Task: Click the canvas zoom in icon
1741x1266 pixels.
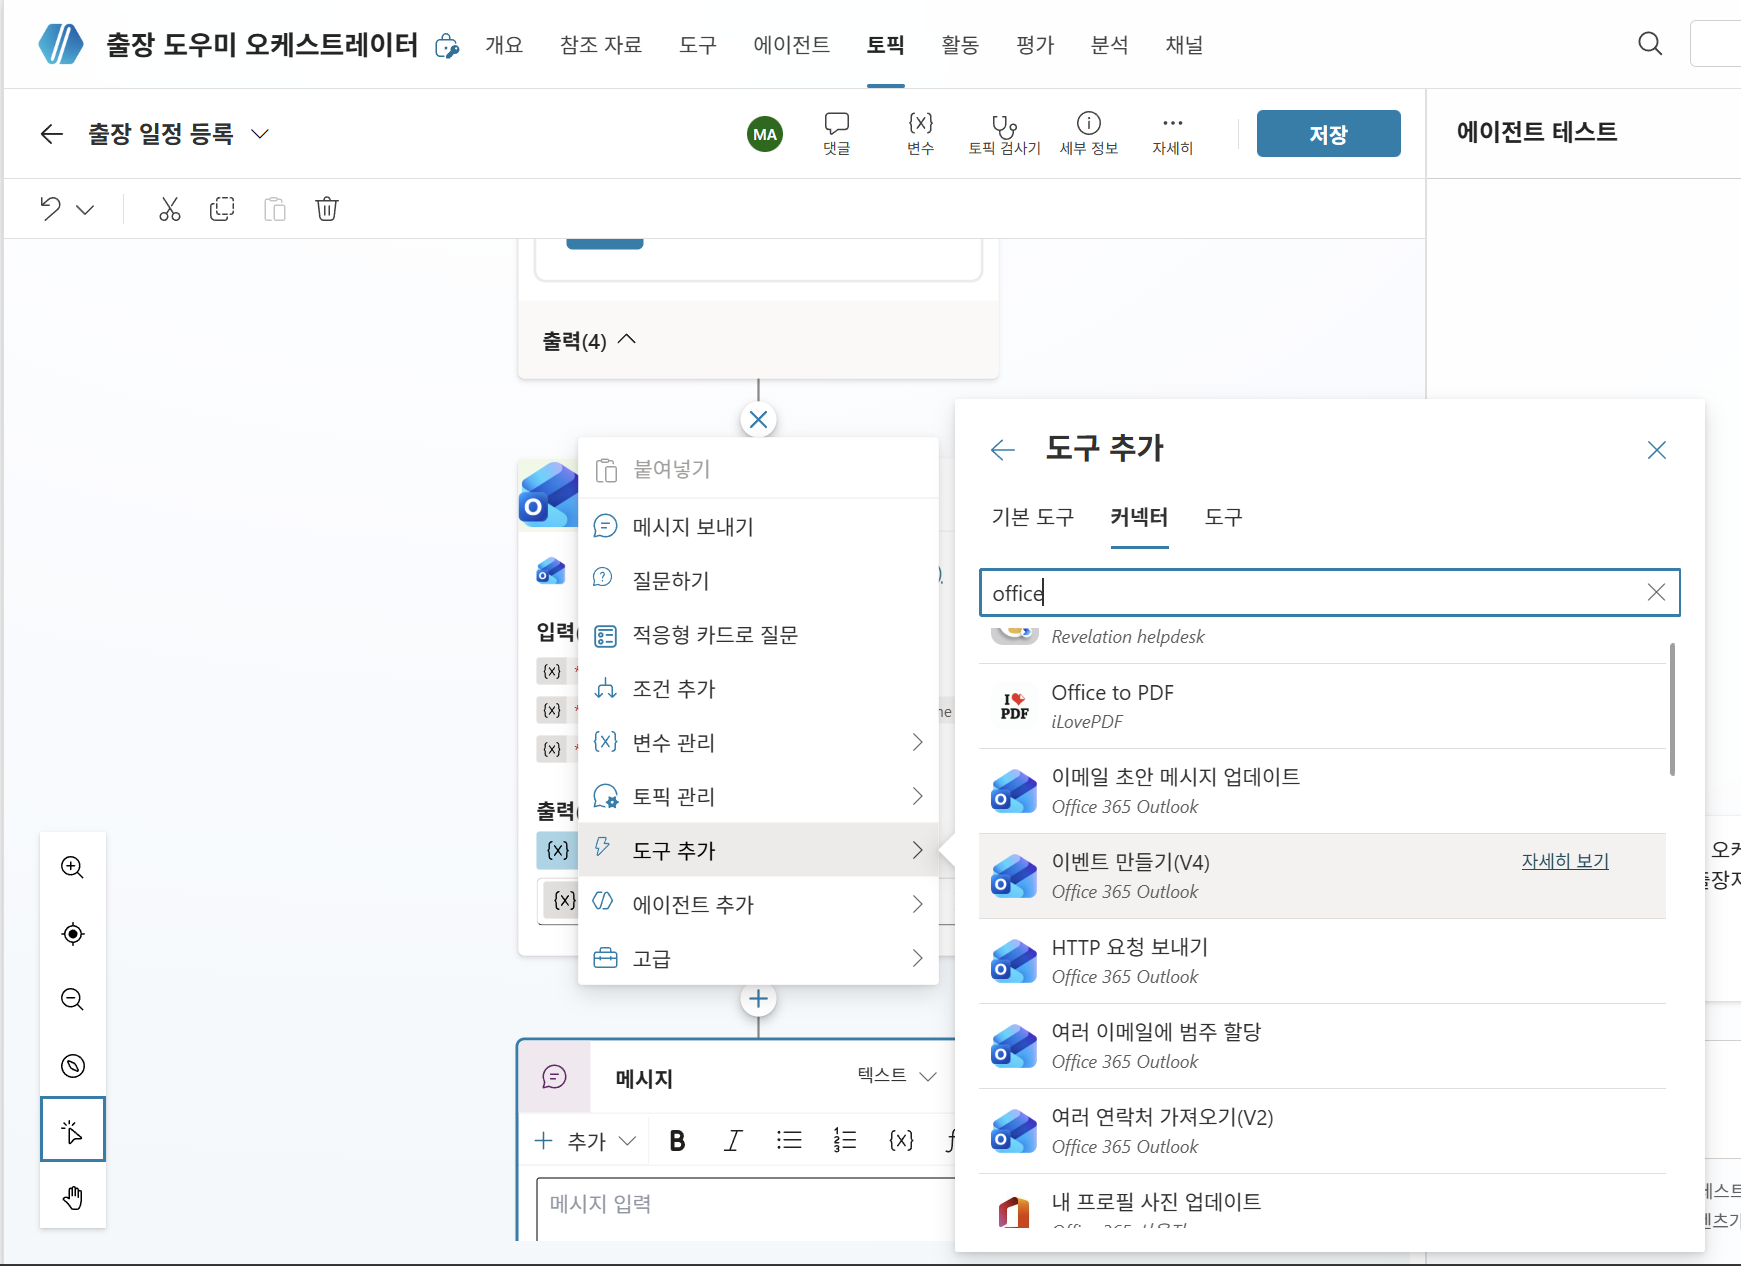Action: point(73,867)
